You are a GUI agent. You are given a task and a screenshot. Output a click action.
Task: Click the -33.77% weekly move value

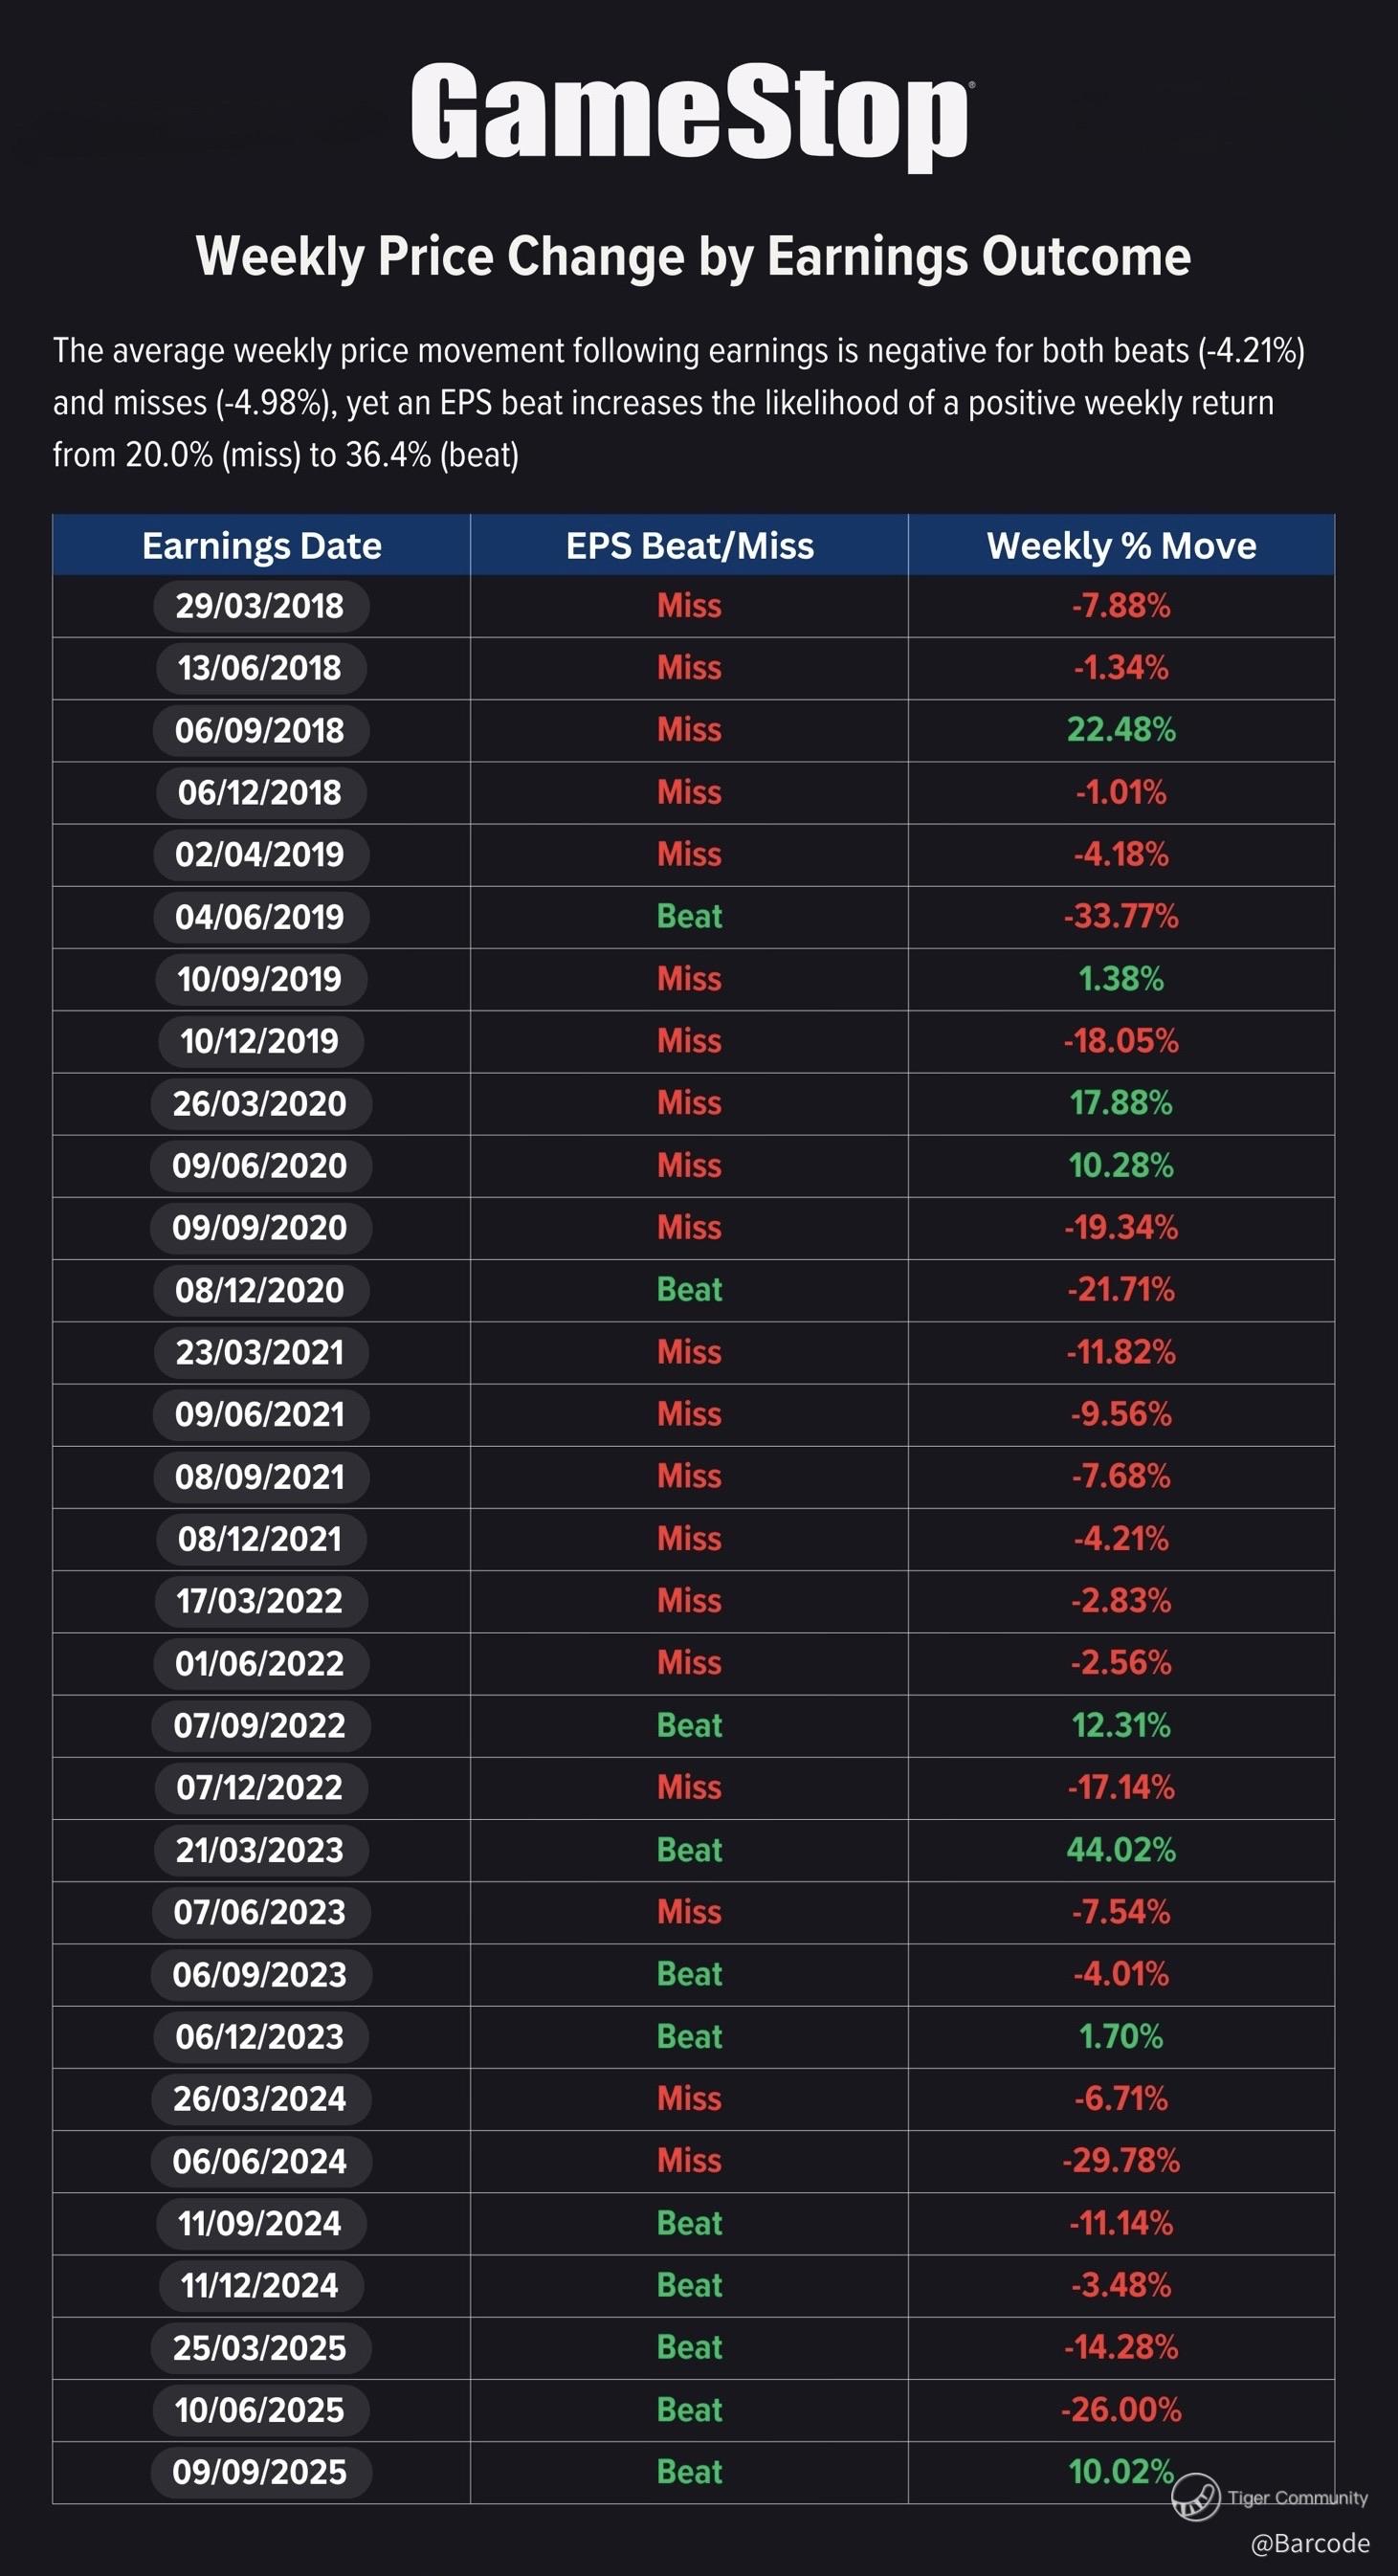(x=1121, y=916)
